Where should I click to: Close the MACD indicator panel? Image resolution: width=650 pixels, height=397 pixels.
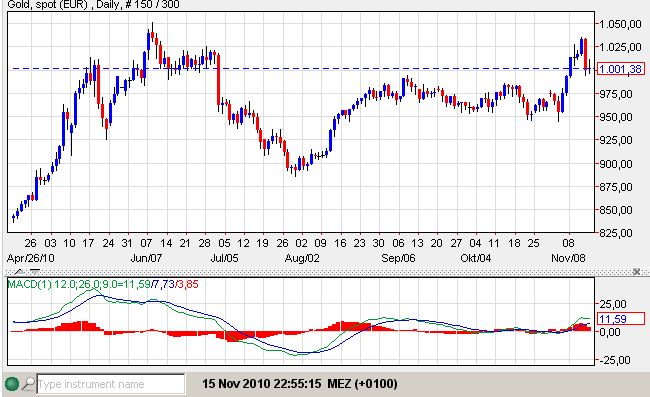pos(637,272)
